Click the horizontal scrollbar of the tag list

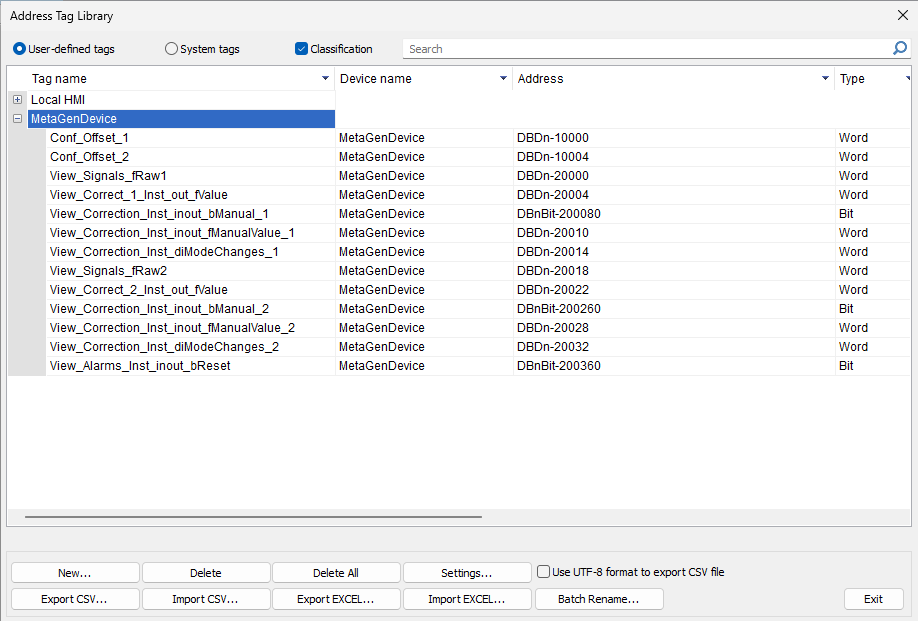coord(253,517)
